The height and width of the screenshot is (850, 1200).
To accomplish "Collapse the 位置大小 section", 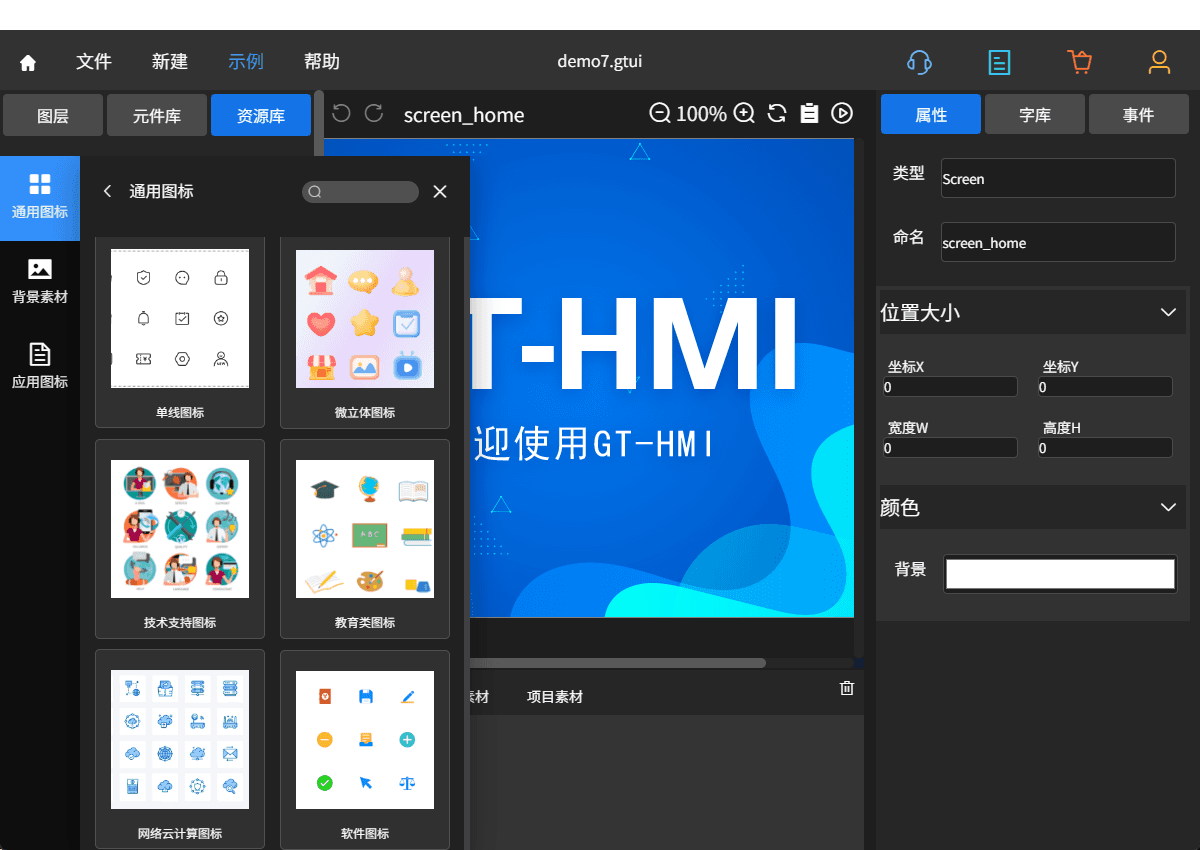I will click(1168, 313).
